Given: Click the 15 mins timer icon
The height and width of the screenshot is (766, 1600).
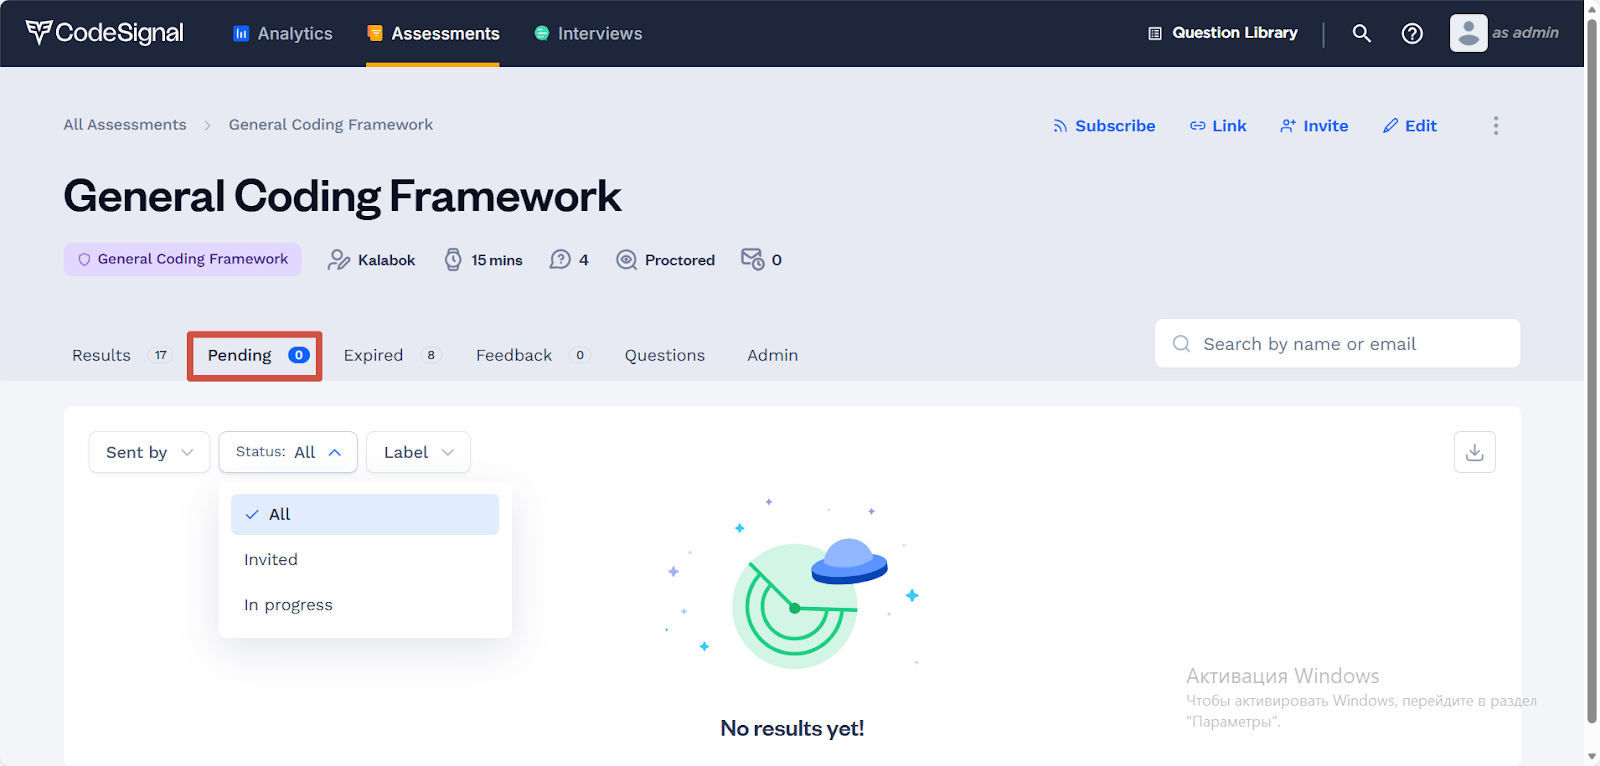Looking at the screenshot, I should [453, 260].
